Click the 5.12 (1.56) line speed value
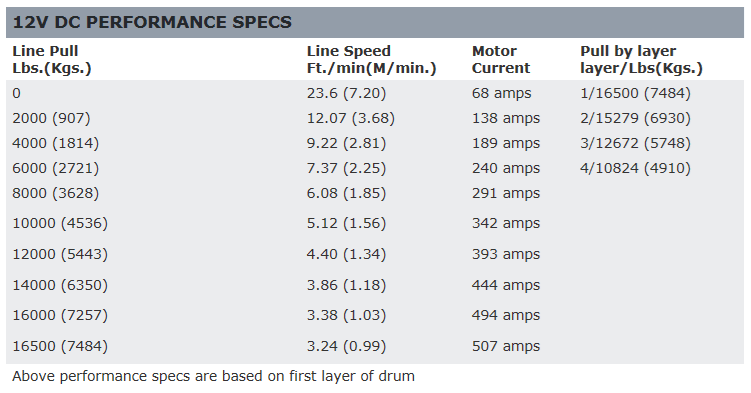This screenshot has height=393, width=751. (346, 223)
